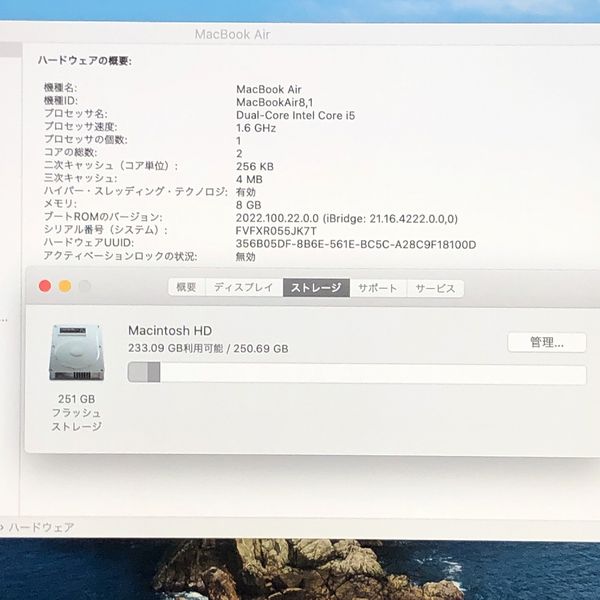Click the 1.6 GHz processor speed value

click(256, 128)
